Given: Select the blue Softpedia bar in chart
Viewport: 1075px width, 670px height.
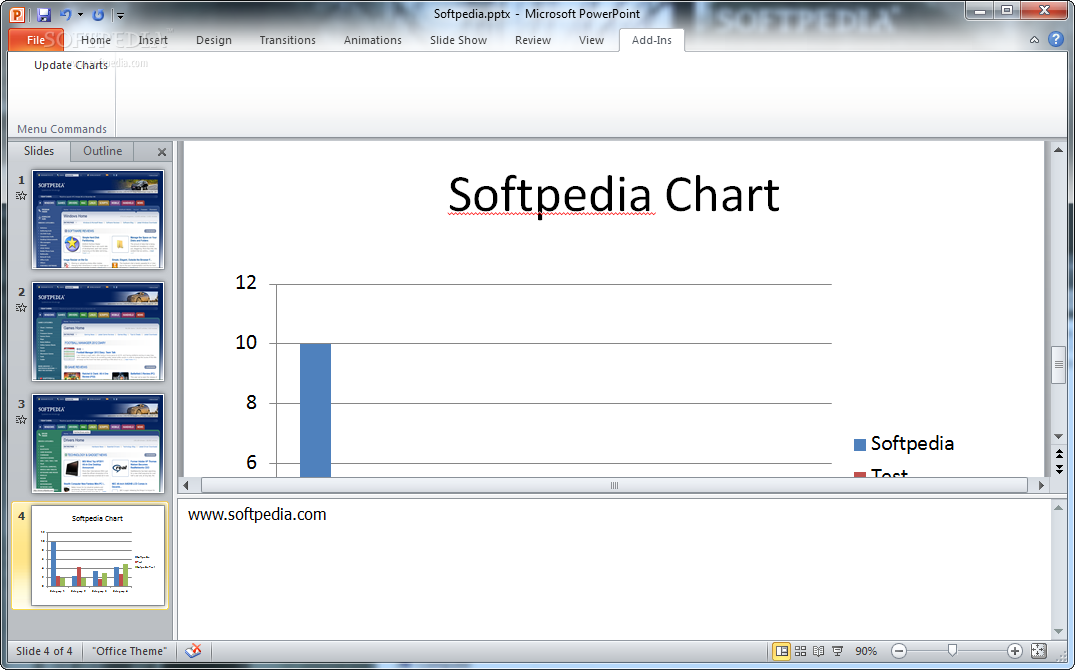Looking at the screenshot, I should click(315, 410).
